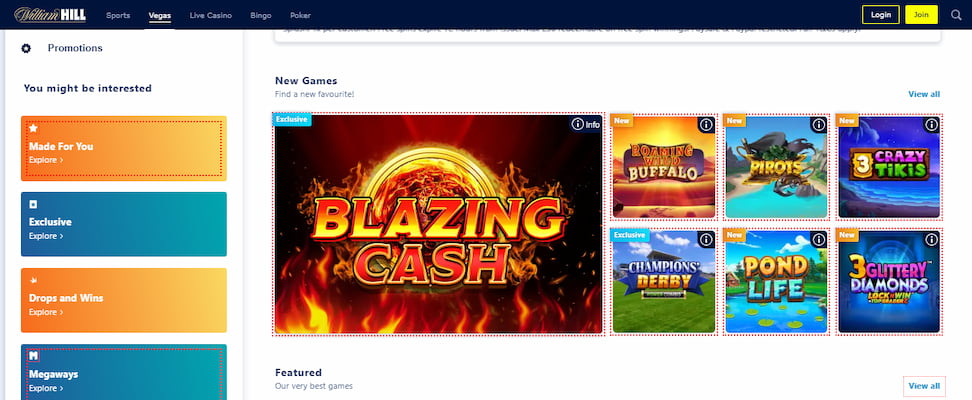Click the New badge on Pond Life
Image resolution: width=972 pixels, height=400 pixels.
tap(735, 235)
